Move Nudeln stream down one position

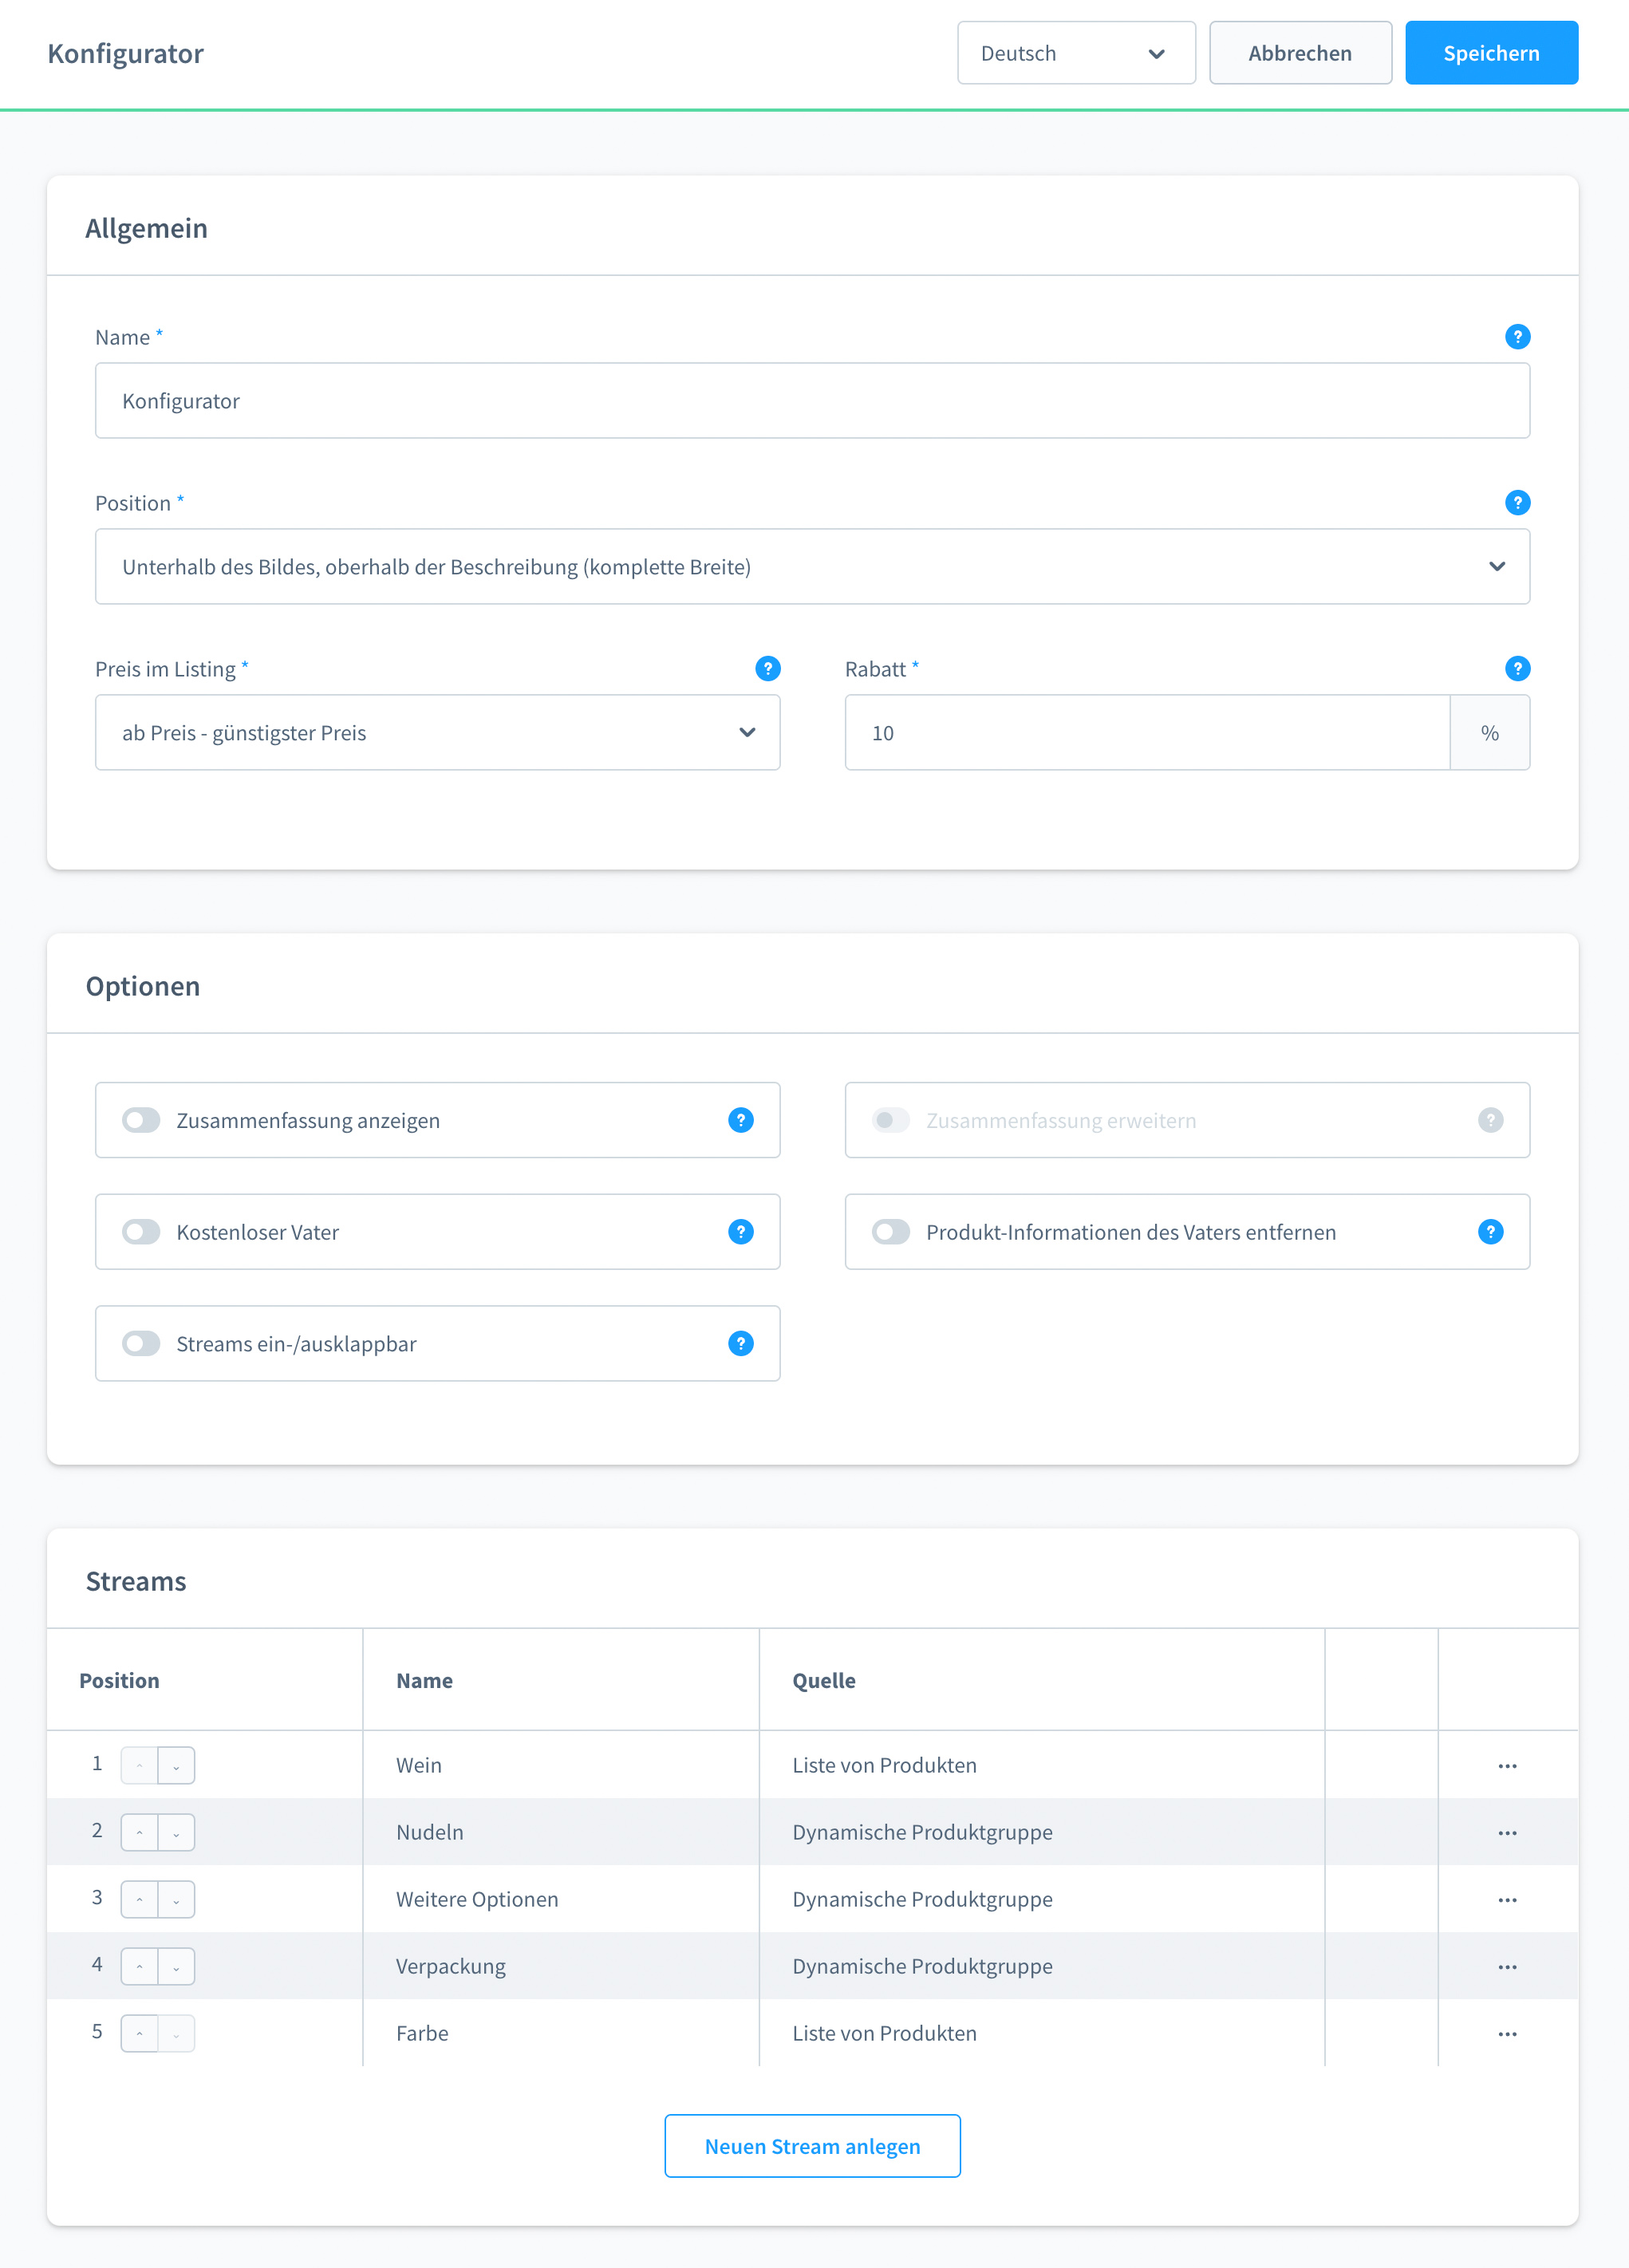point(176,1833)
